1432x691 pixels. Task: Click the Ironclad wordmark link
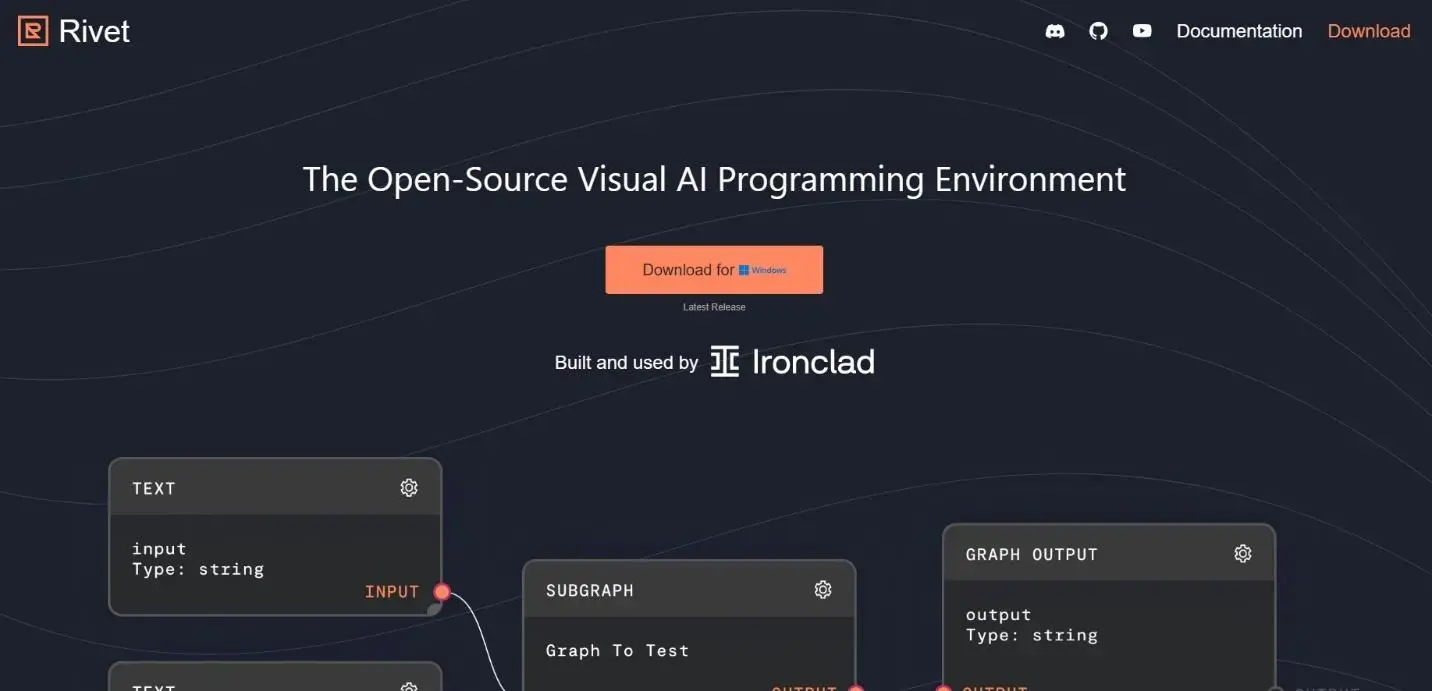click(813, 362)
